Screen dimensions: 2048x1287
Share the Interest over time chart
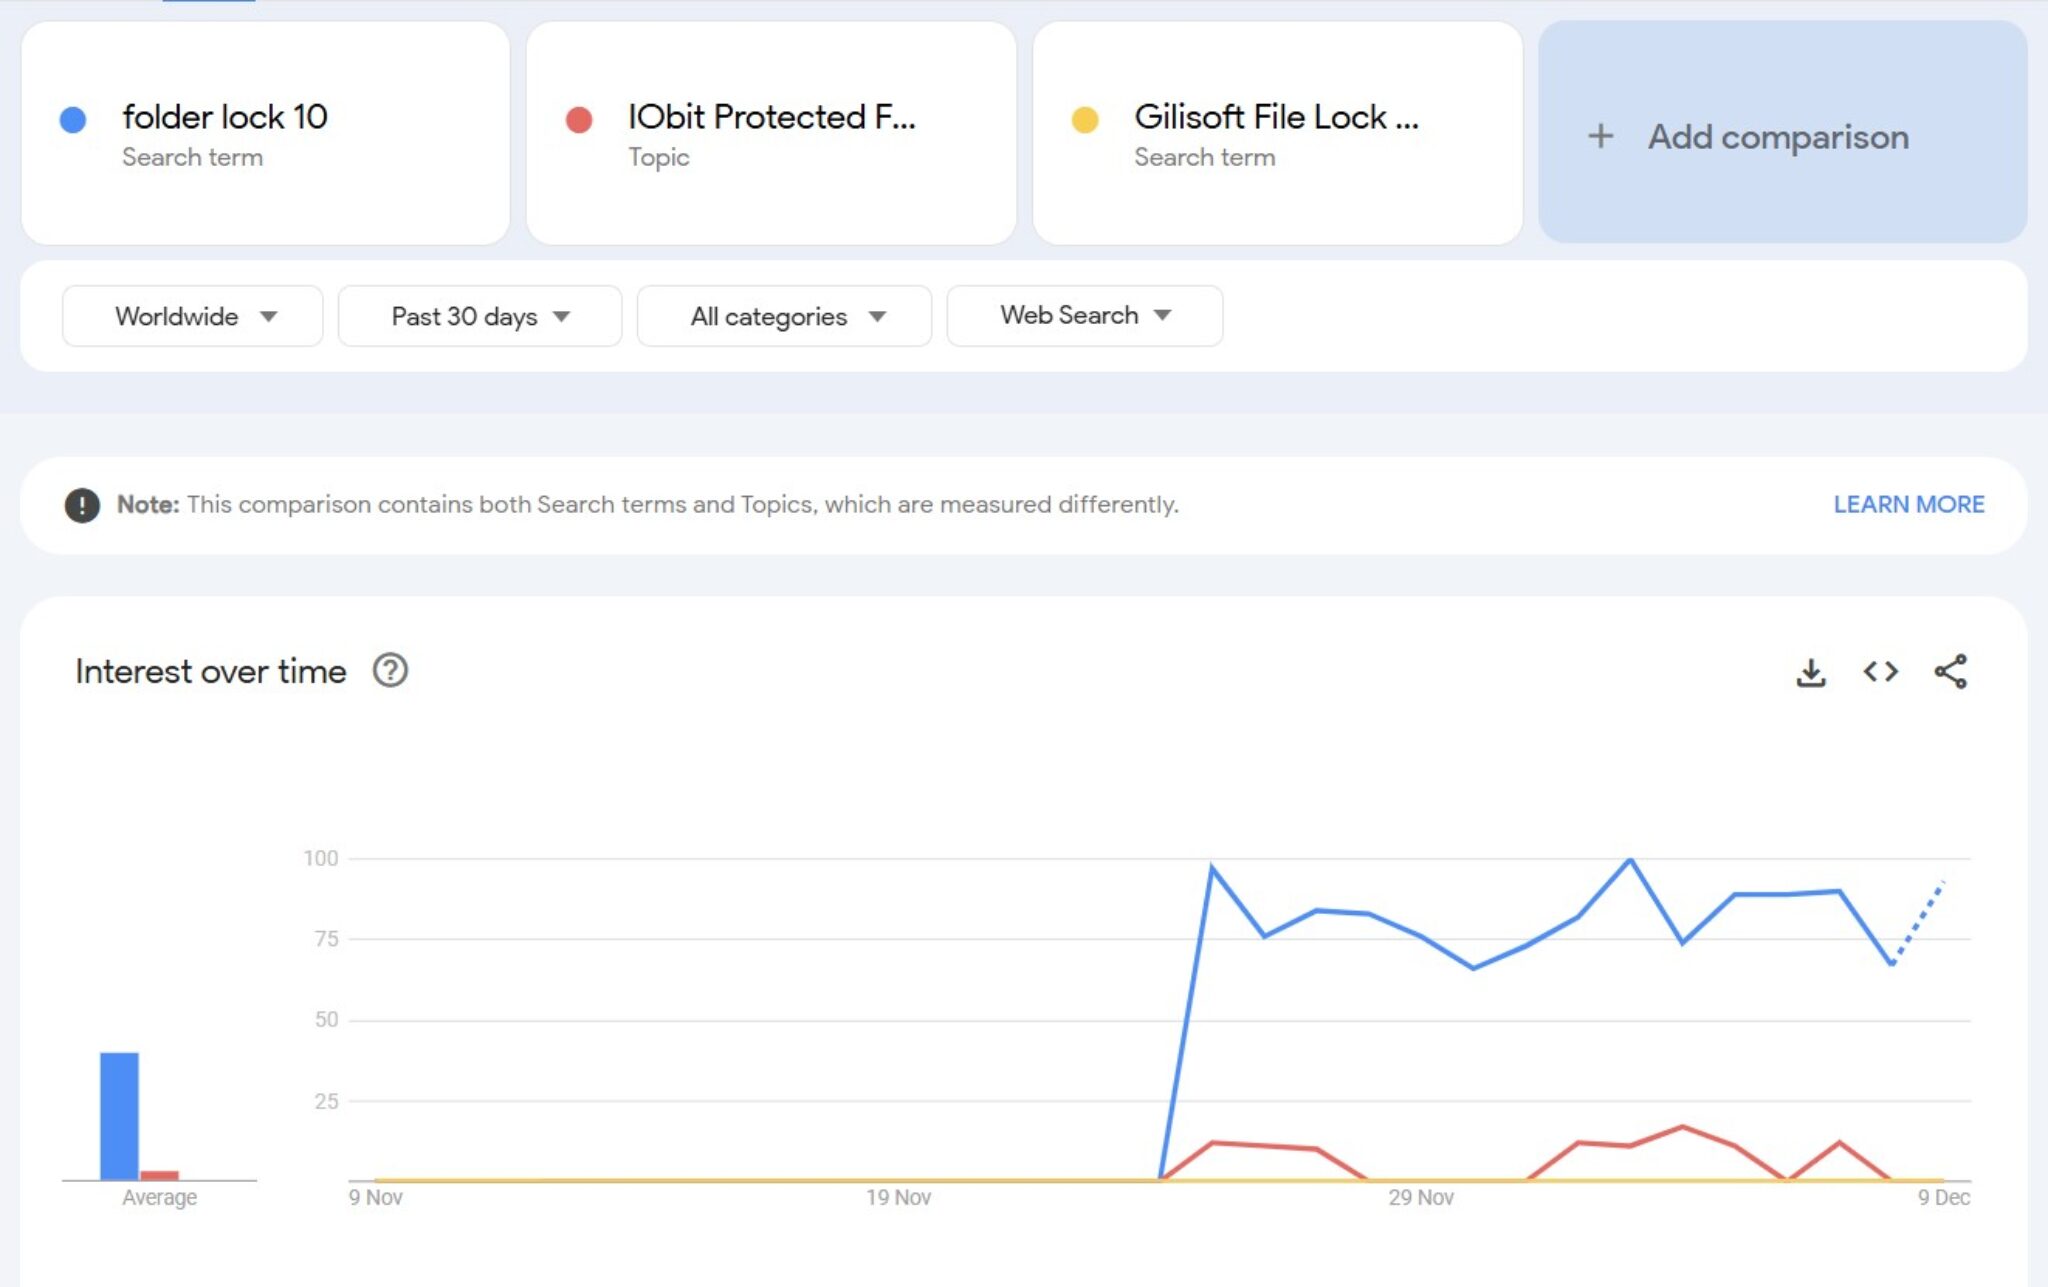pyautogui.click(x=1950, y=672)
